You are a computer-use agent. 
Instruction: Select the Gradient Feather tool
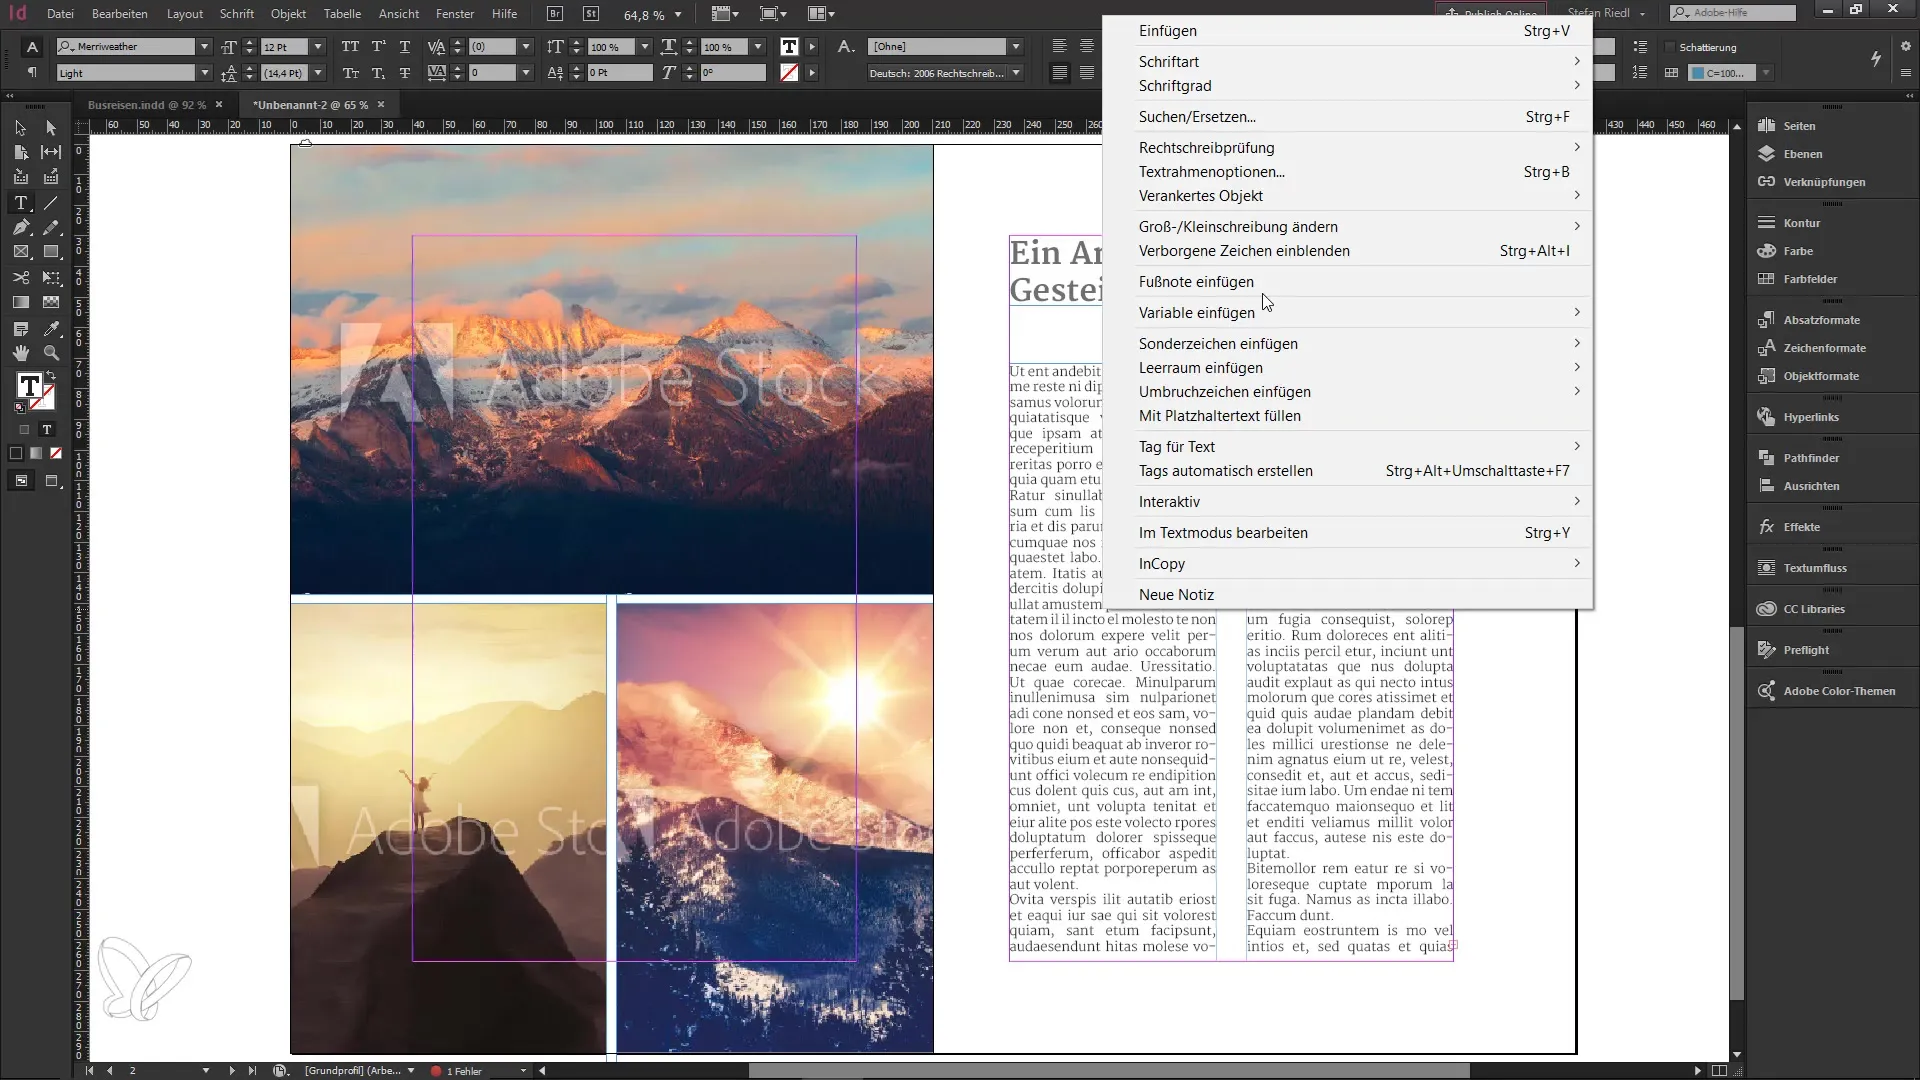pos(51,302)
